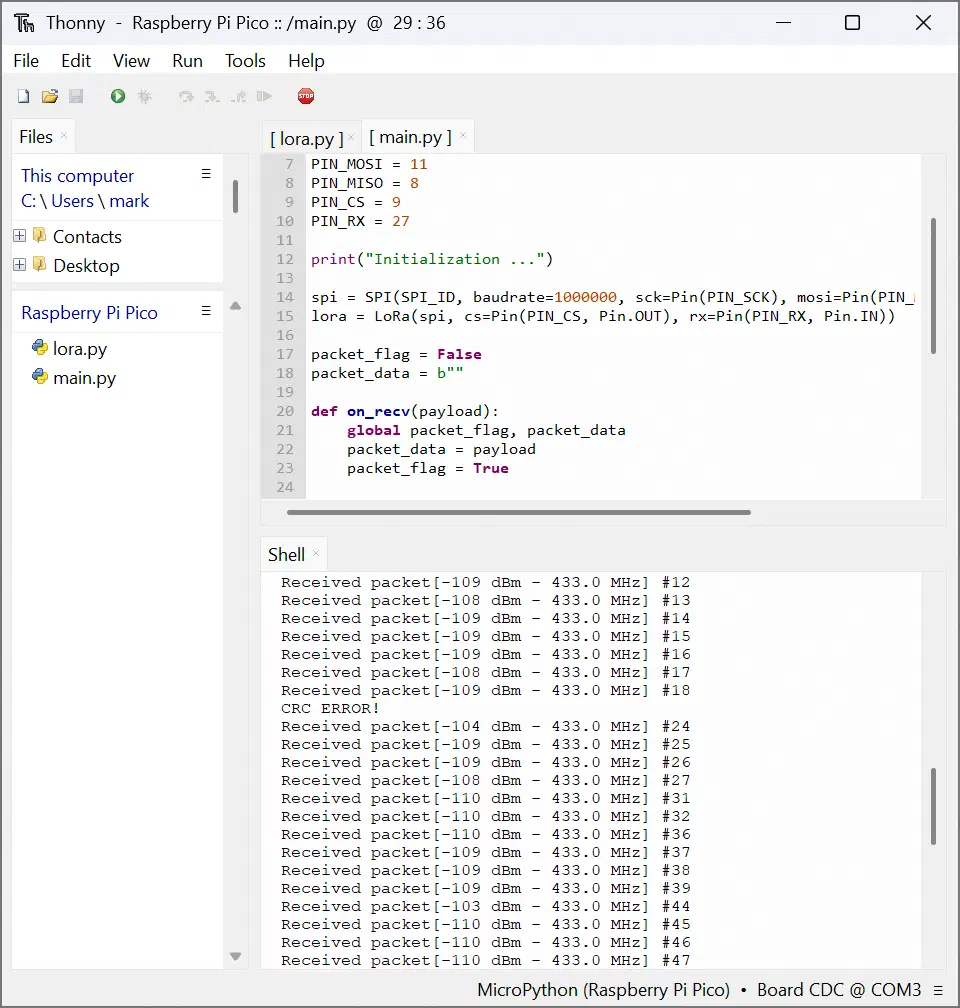960x1008 pixels.
Task: Click the editor's horizontal scrollbar
Action: [519, 512]
